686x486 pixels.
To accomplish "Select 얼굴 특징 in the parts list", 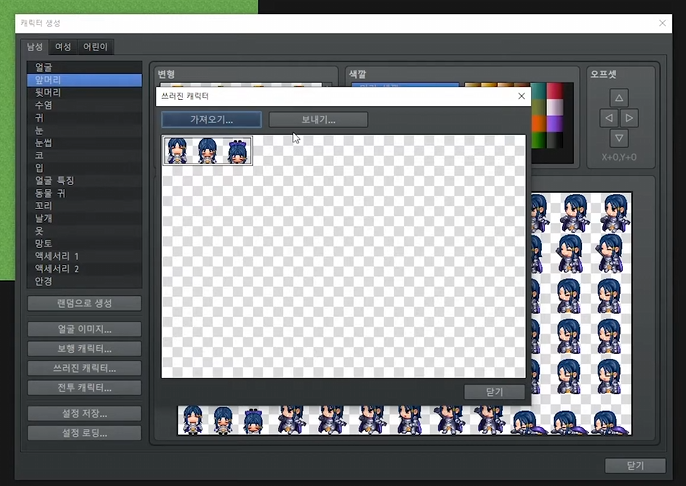I will (x=84, y=181).
